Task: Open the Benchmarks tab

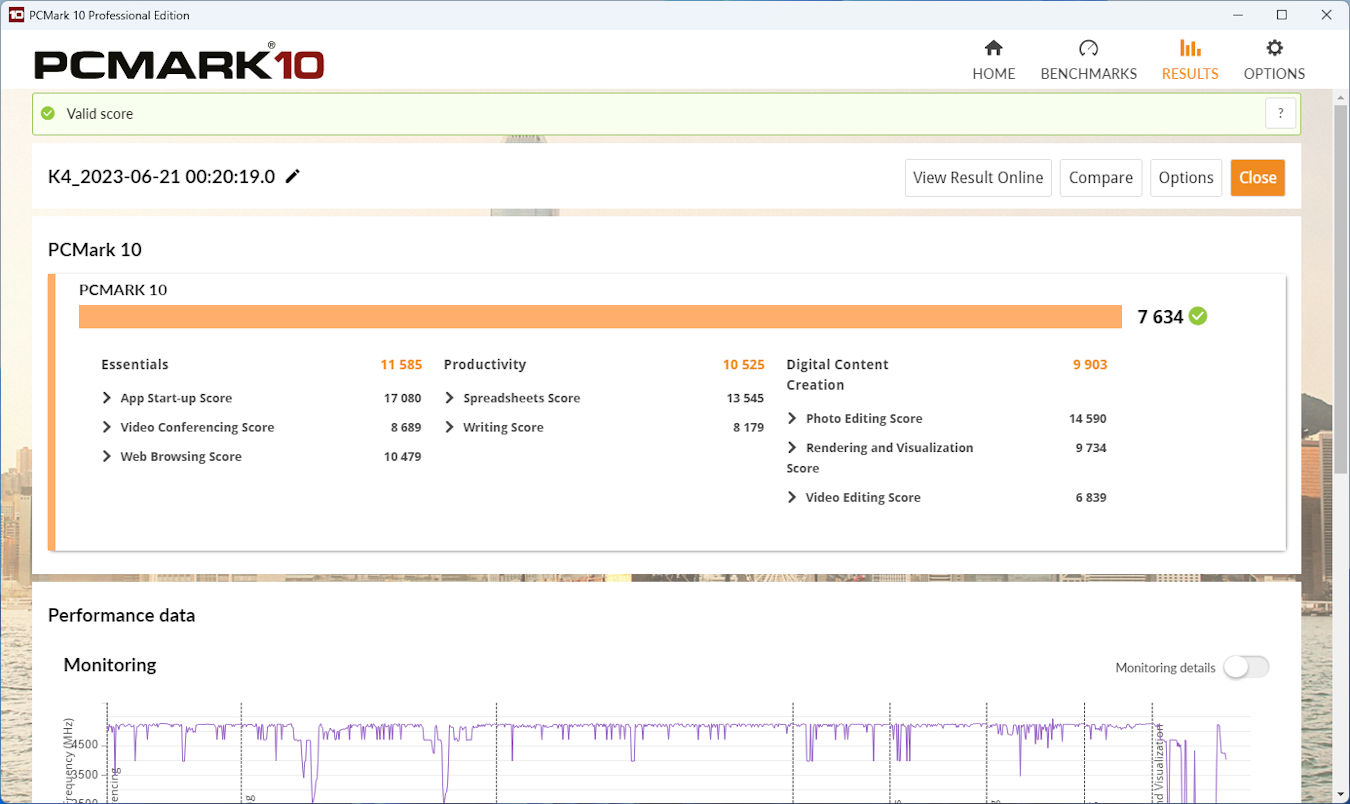Action: click(1088, 60)
